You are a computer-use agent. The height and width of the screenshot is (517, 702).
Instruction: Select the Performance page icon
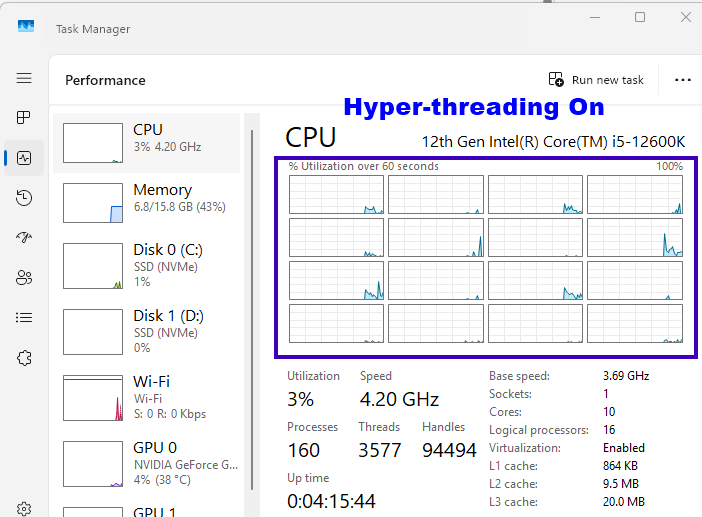24,158
